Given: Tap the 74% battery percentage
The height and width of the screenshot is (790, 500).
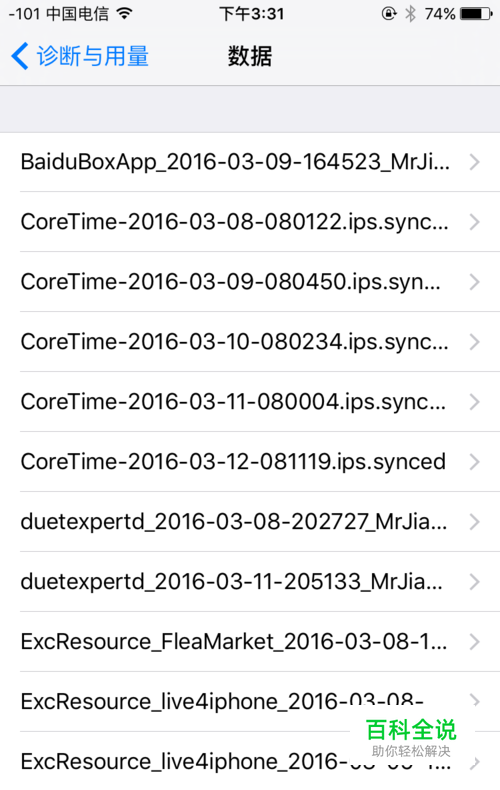Looking at the screenshot, I should 440,14.
